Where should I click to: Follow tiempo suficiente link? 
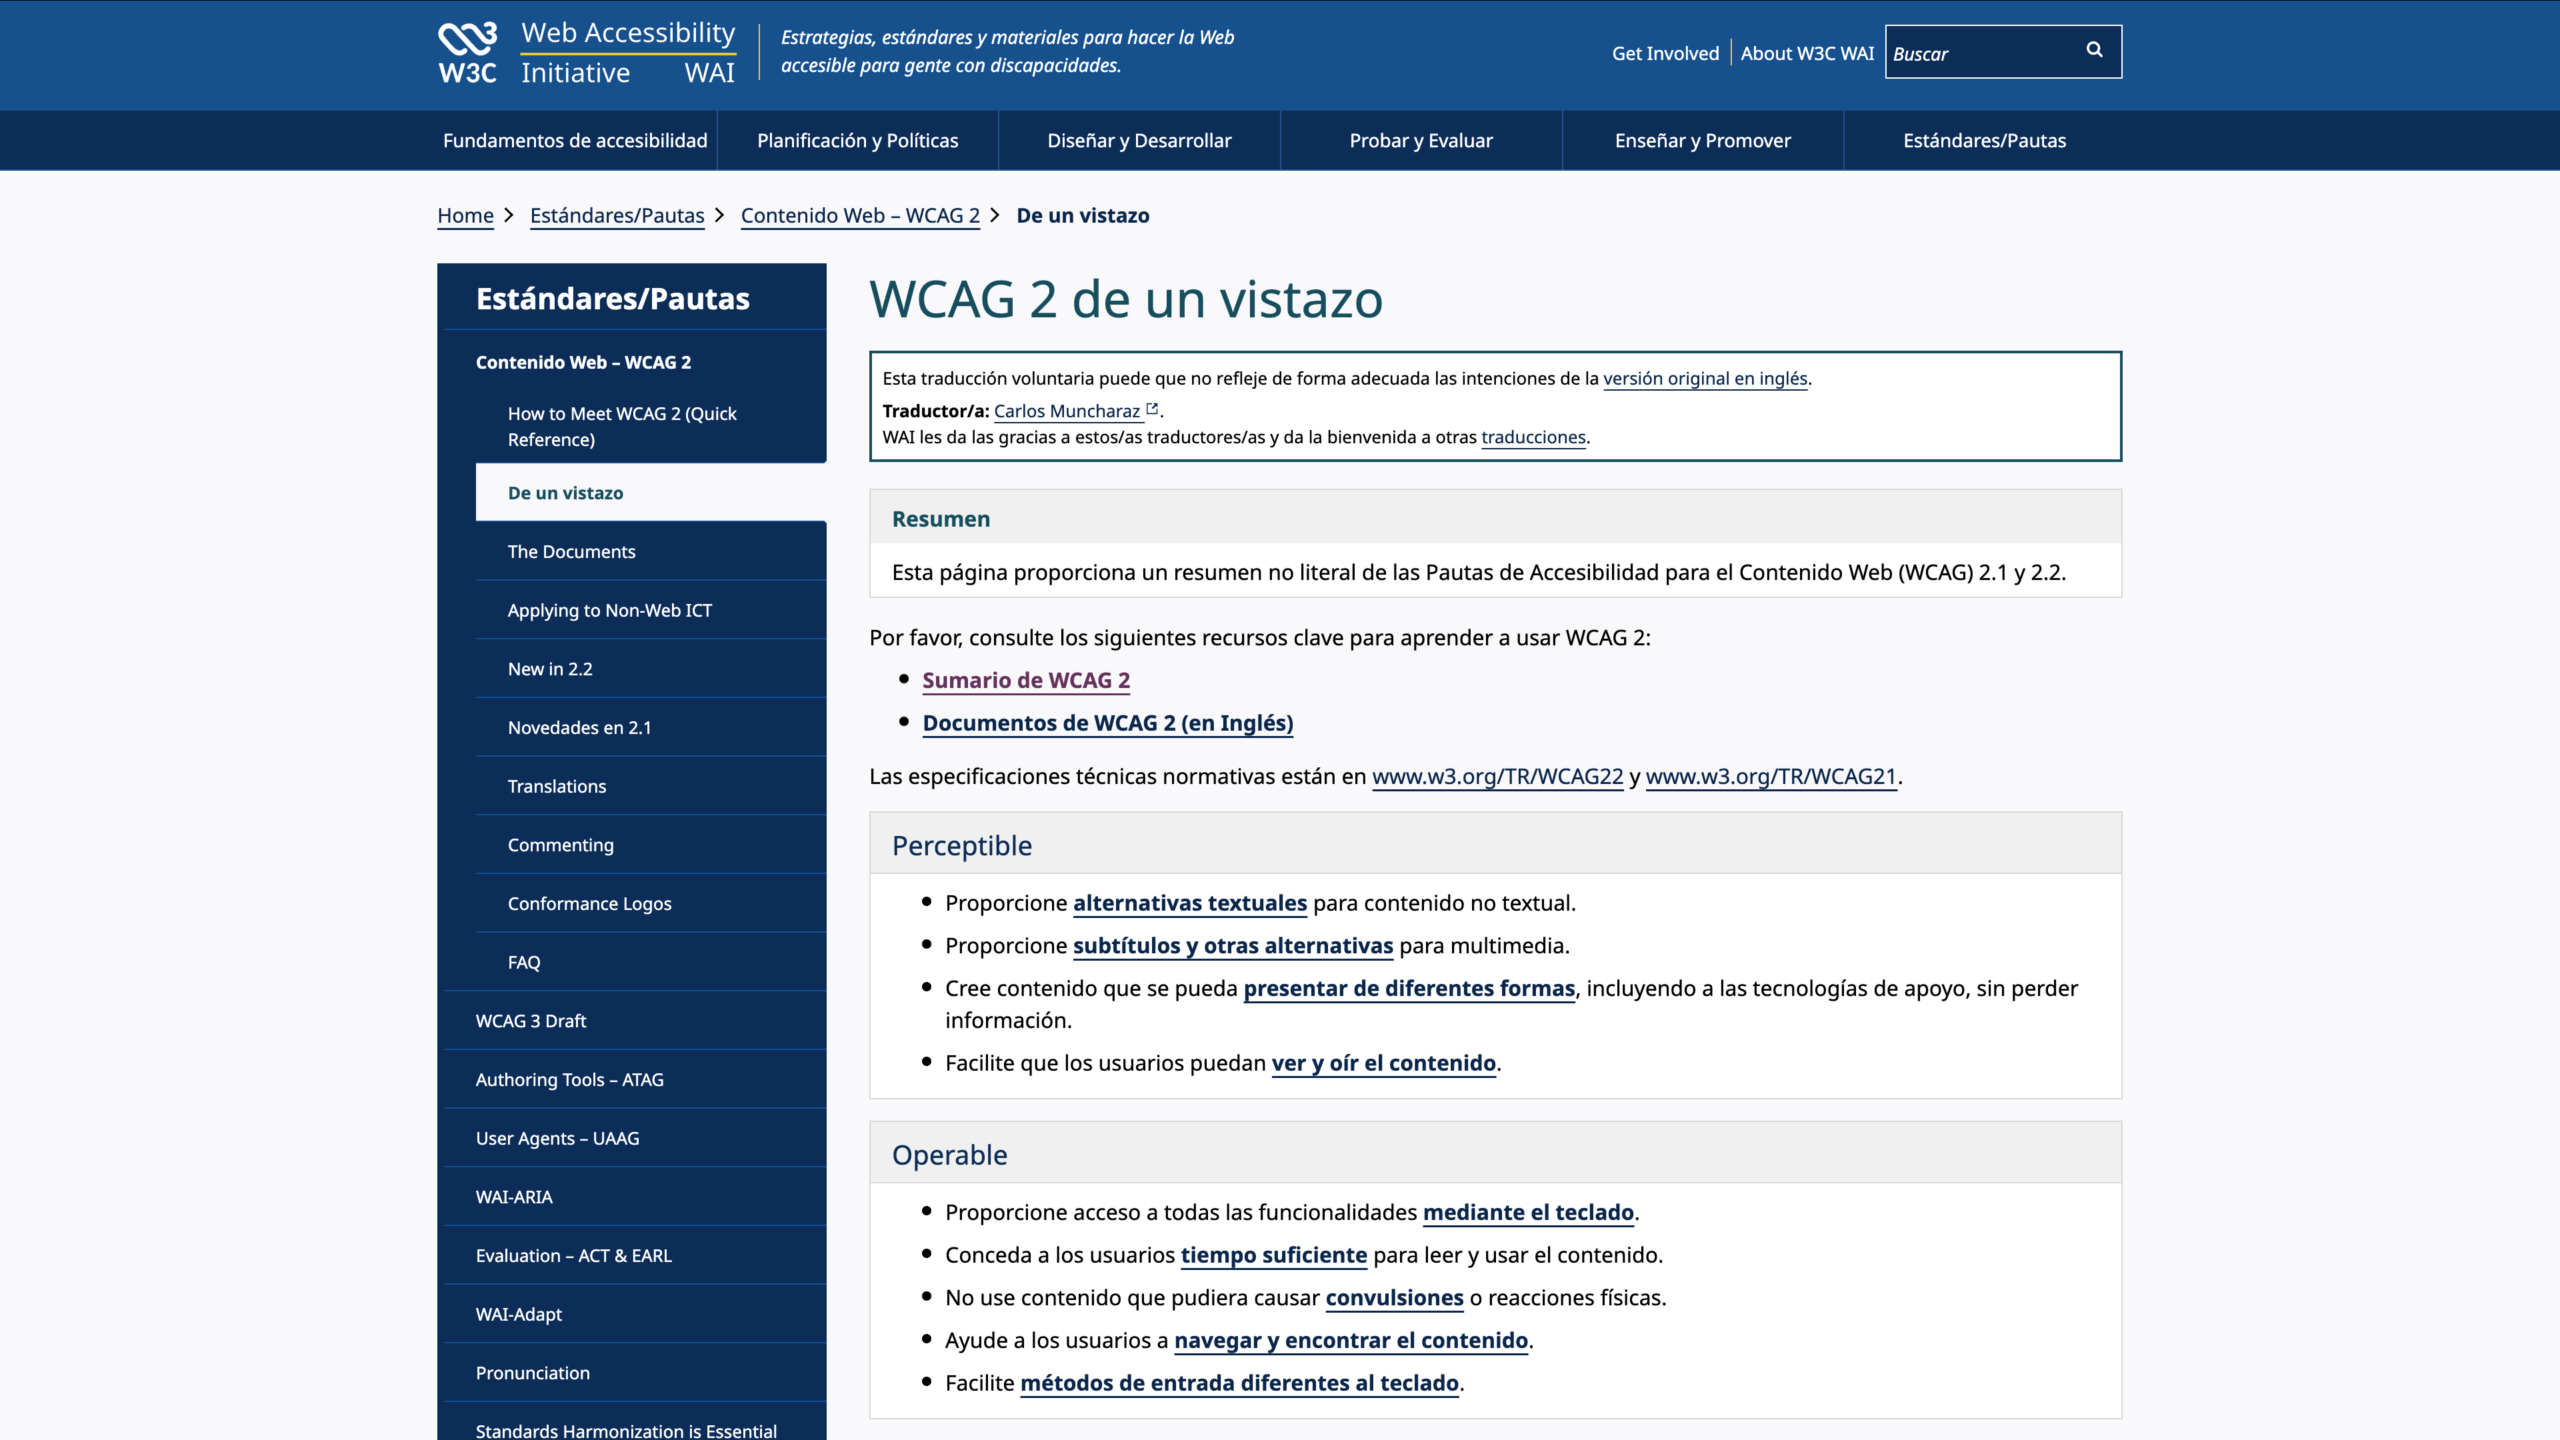coord(1273,1255)
